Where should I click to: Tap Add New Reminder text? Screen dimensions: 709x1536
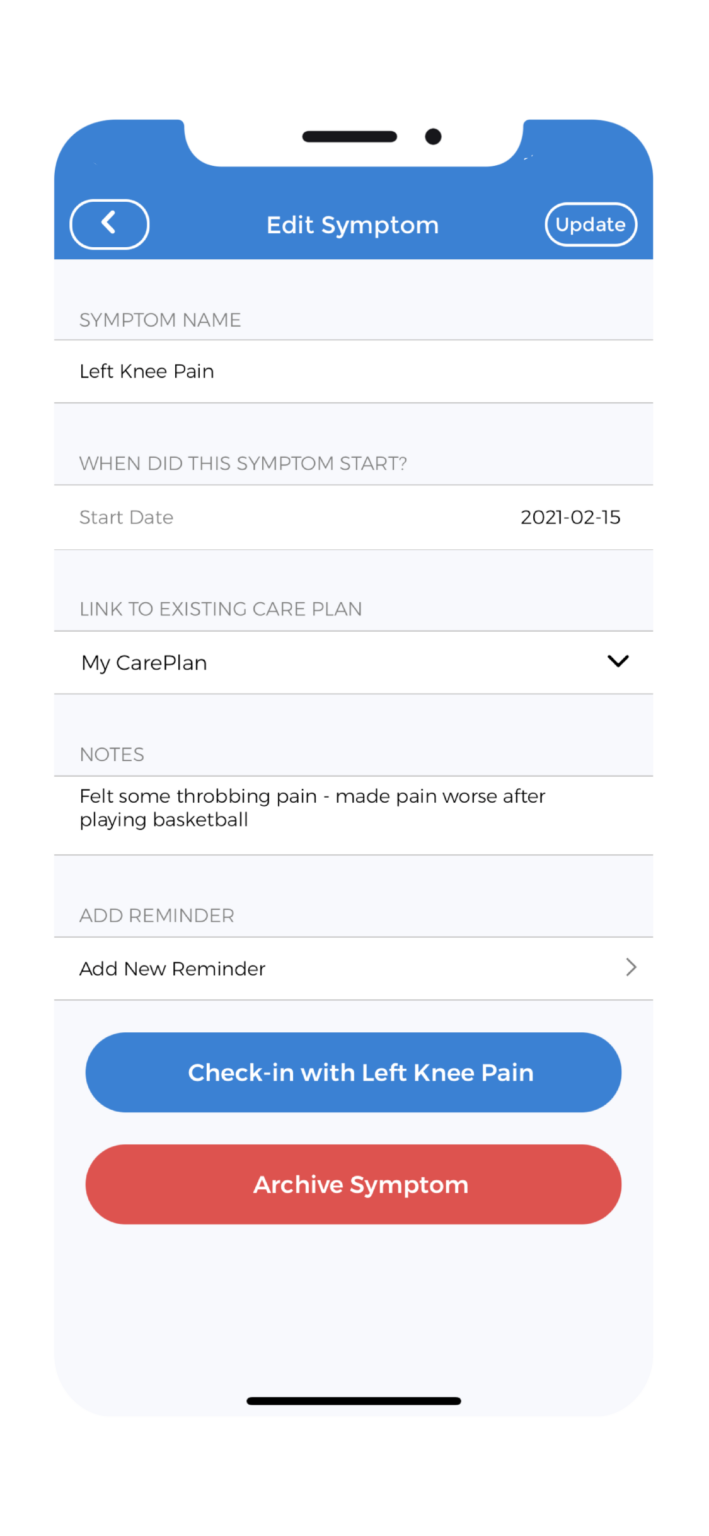[172, 967]
